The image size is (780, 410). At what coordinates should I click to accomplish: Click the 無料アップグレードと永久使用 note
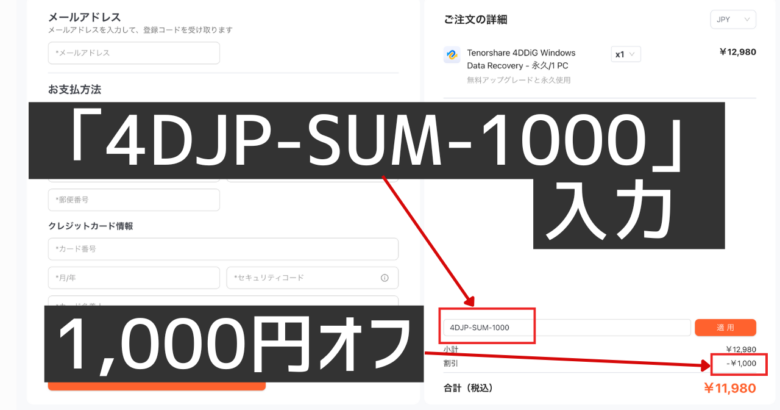518,80
